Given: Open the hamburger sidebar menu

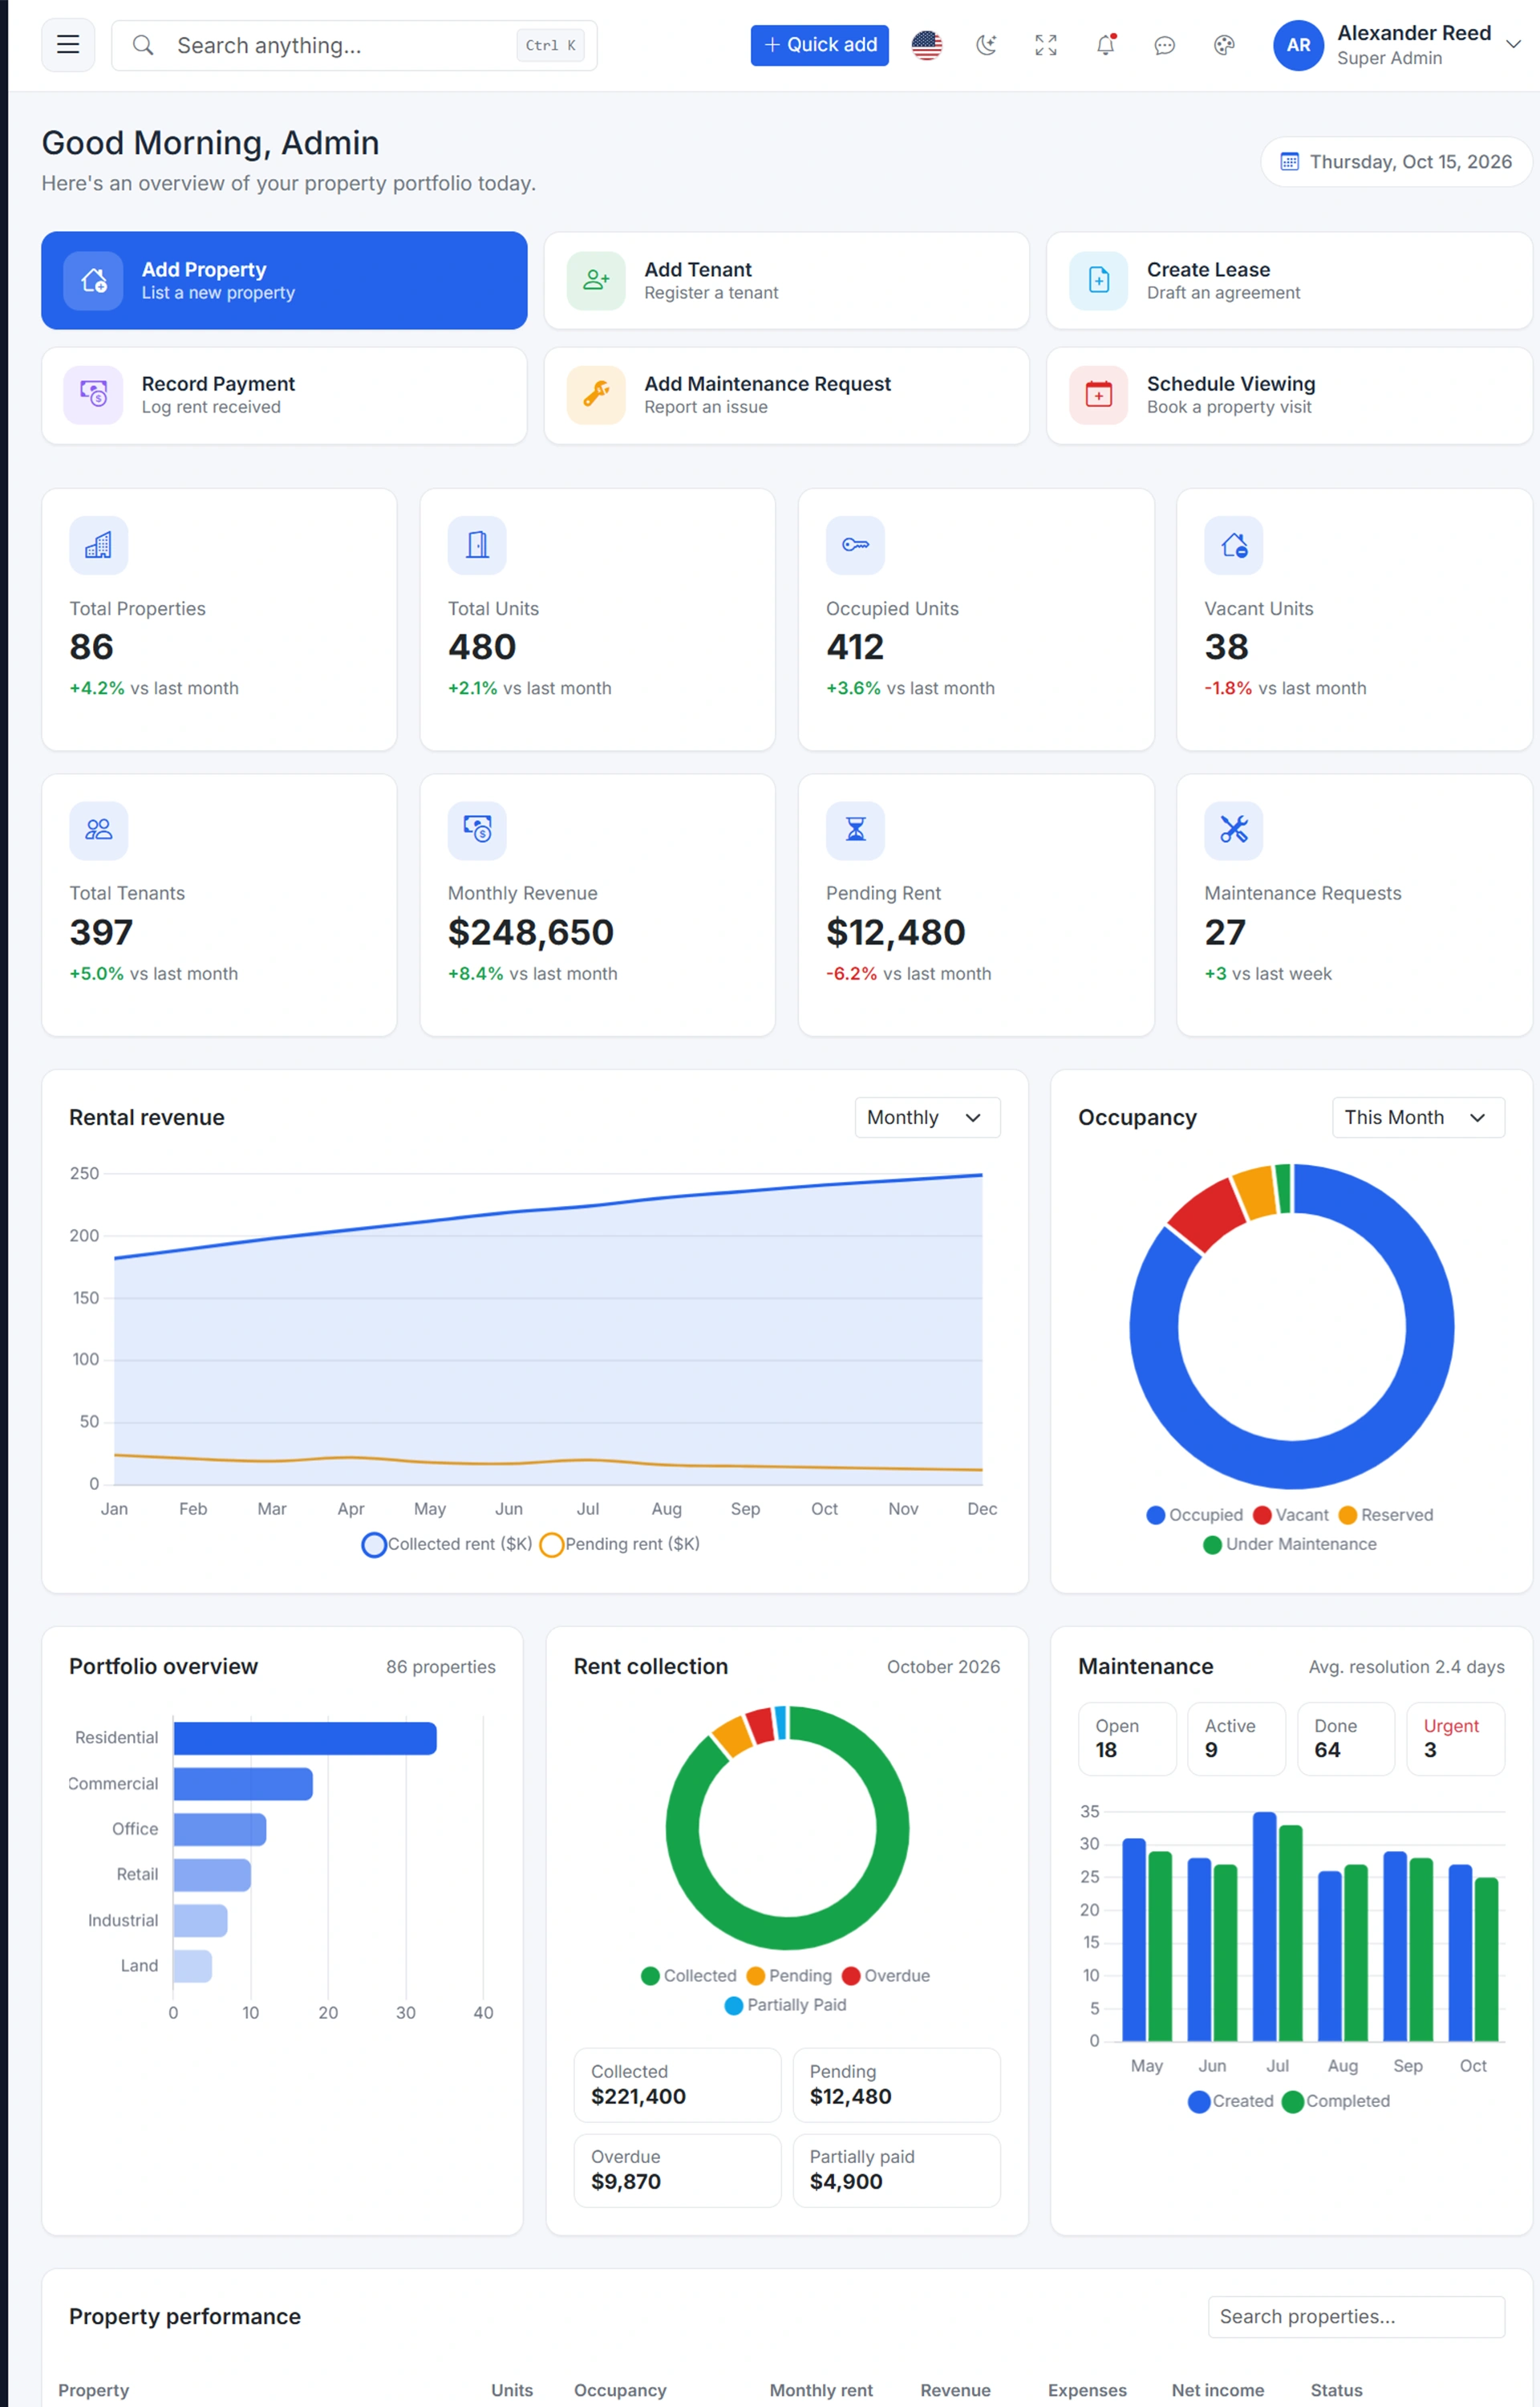Looking at the screenshot, I should click(68, 45).
